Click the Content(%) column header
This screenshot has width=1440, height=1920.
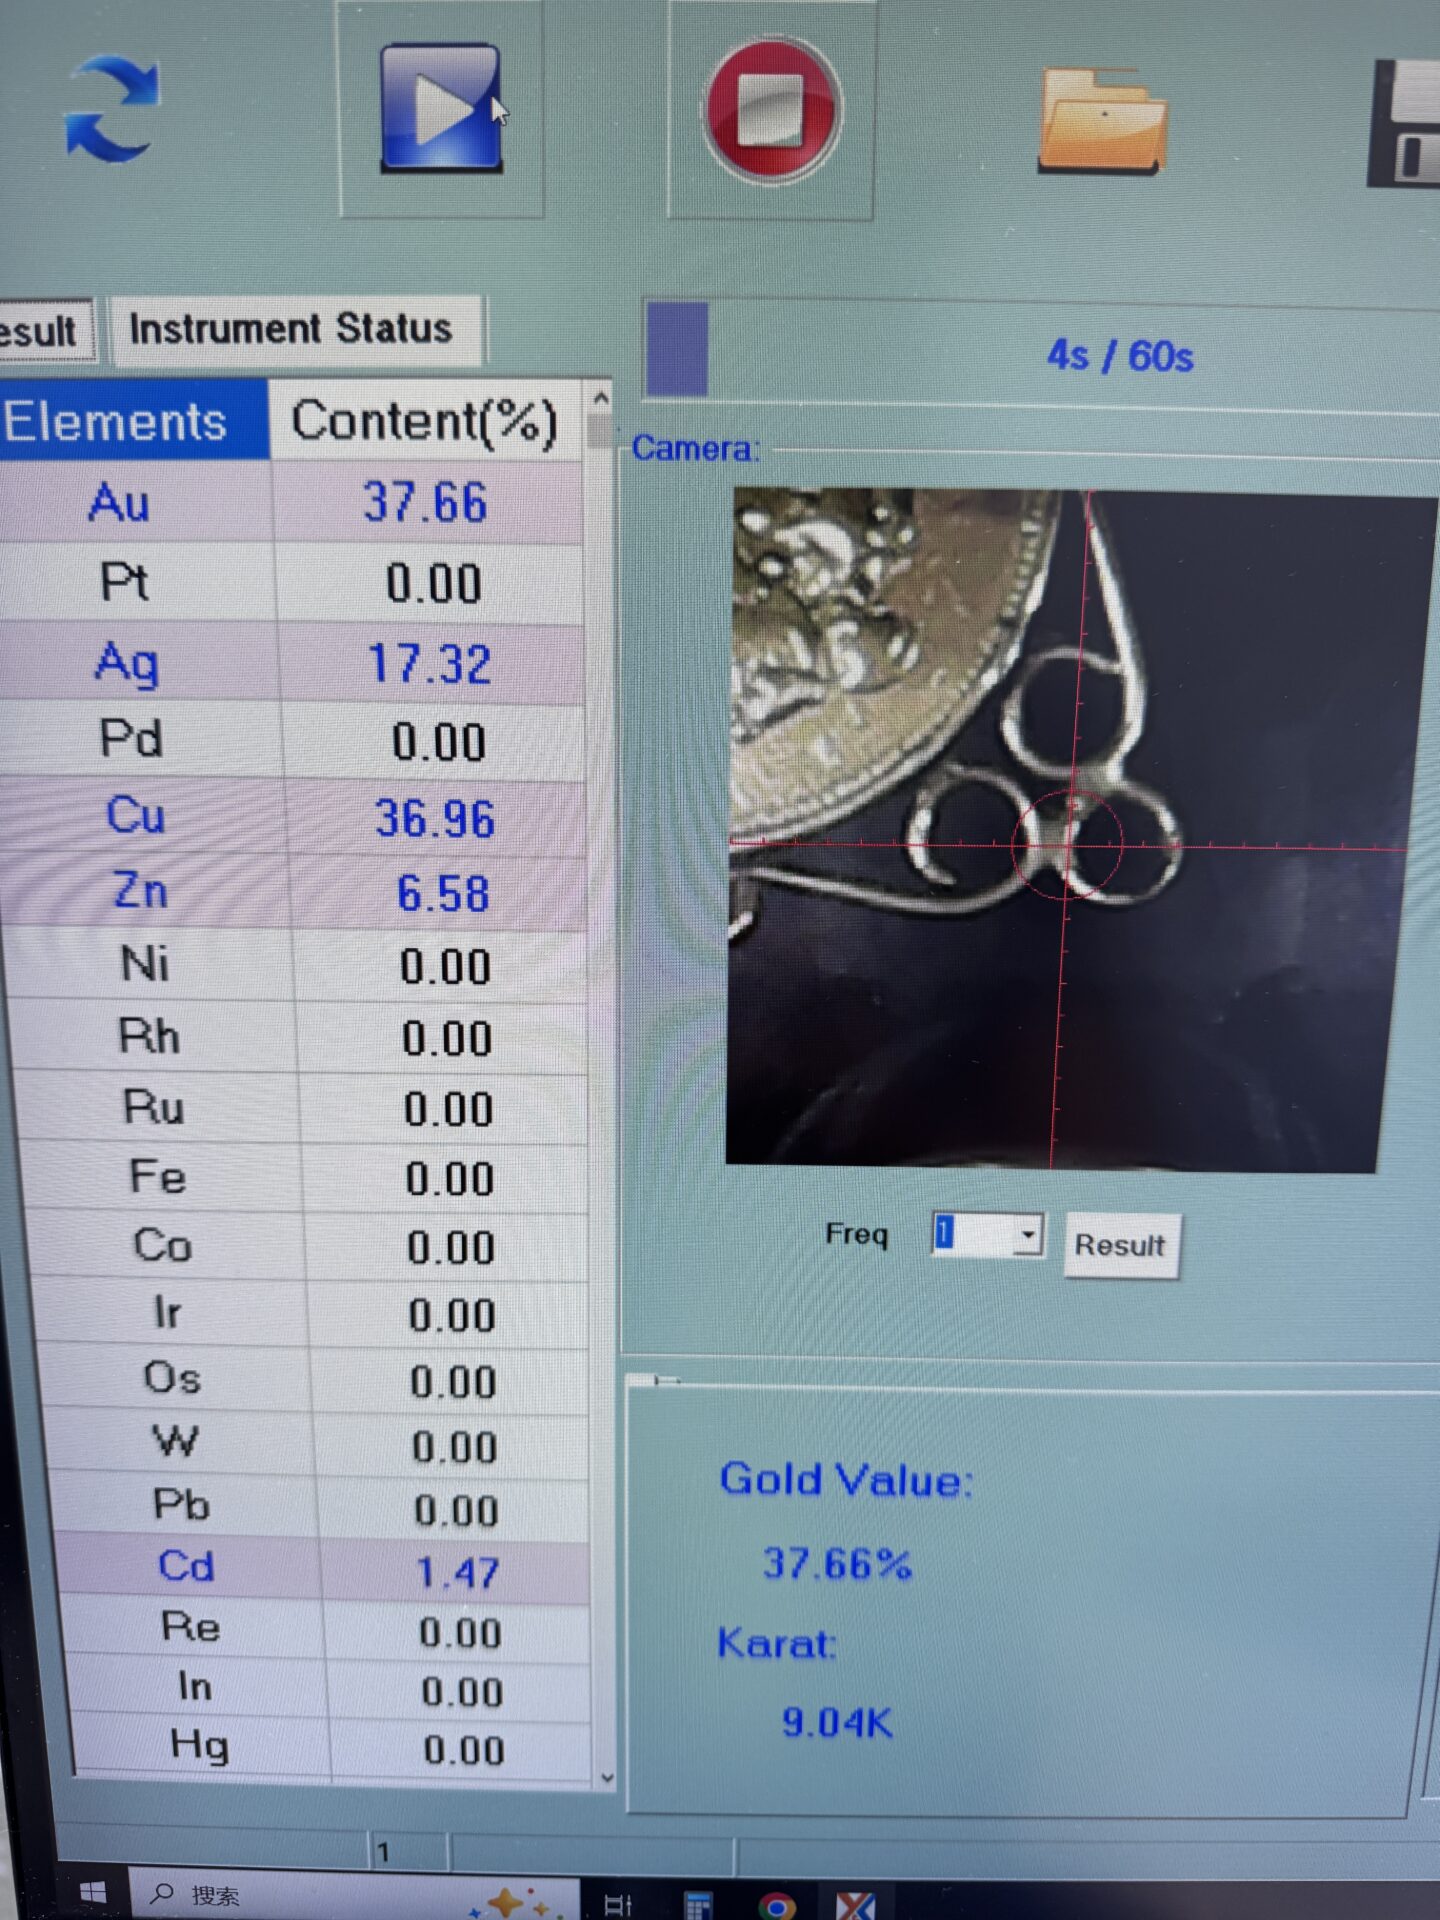point(427,421)
